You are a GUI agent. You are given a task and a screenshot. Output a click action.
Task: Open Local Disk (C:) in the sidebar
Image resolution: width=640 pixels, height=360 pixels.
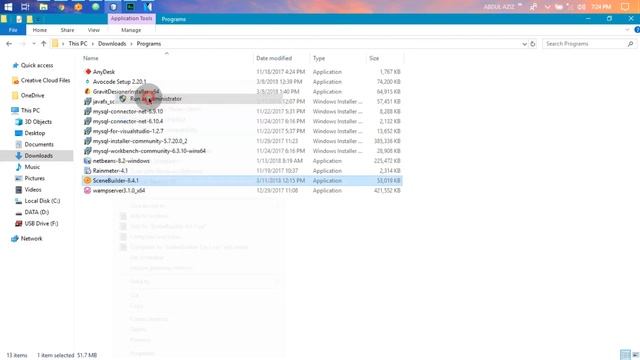point(42,201)
